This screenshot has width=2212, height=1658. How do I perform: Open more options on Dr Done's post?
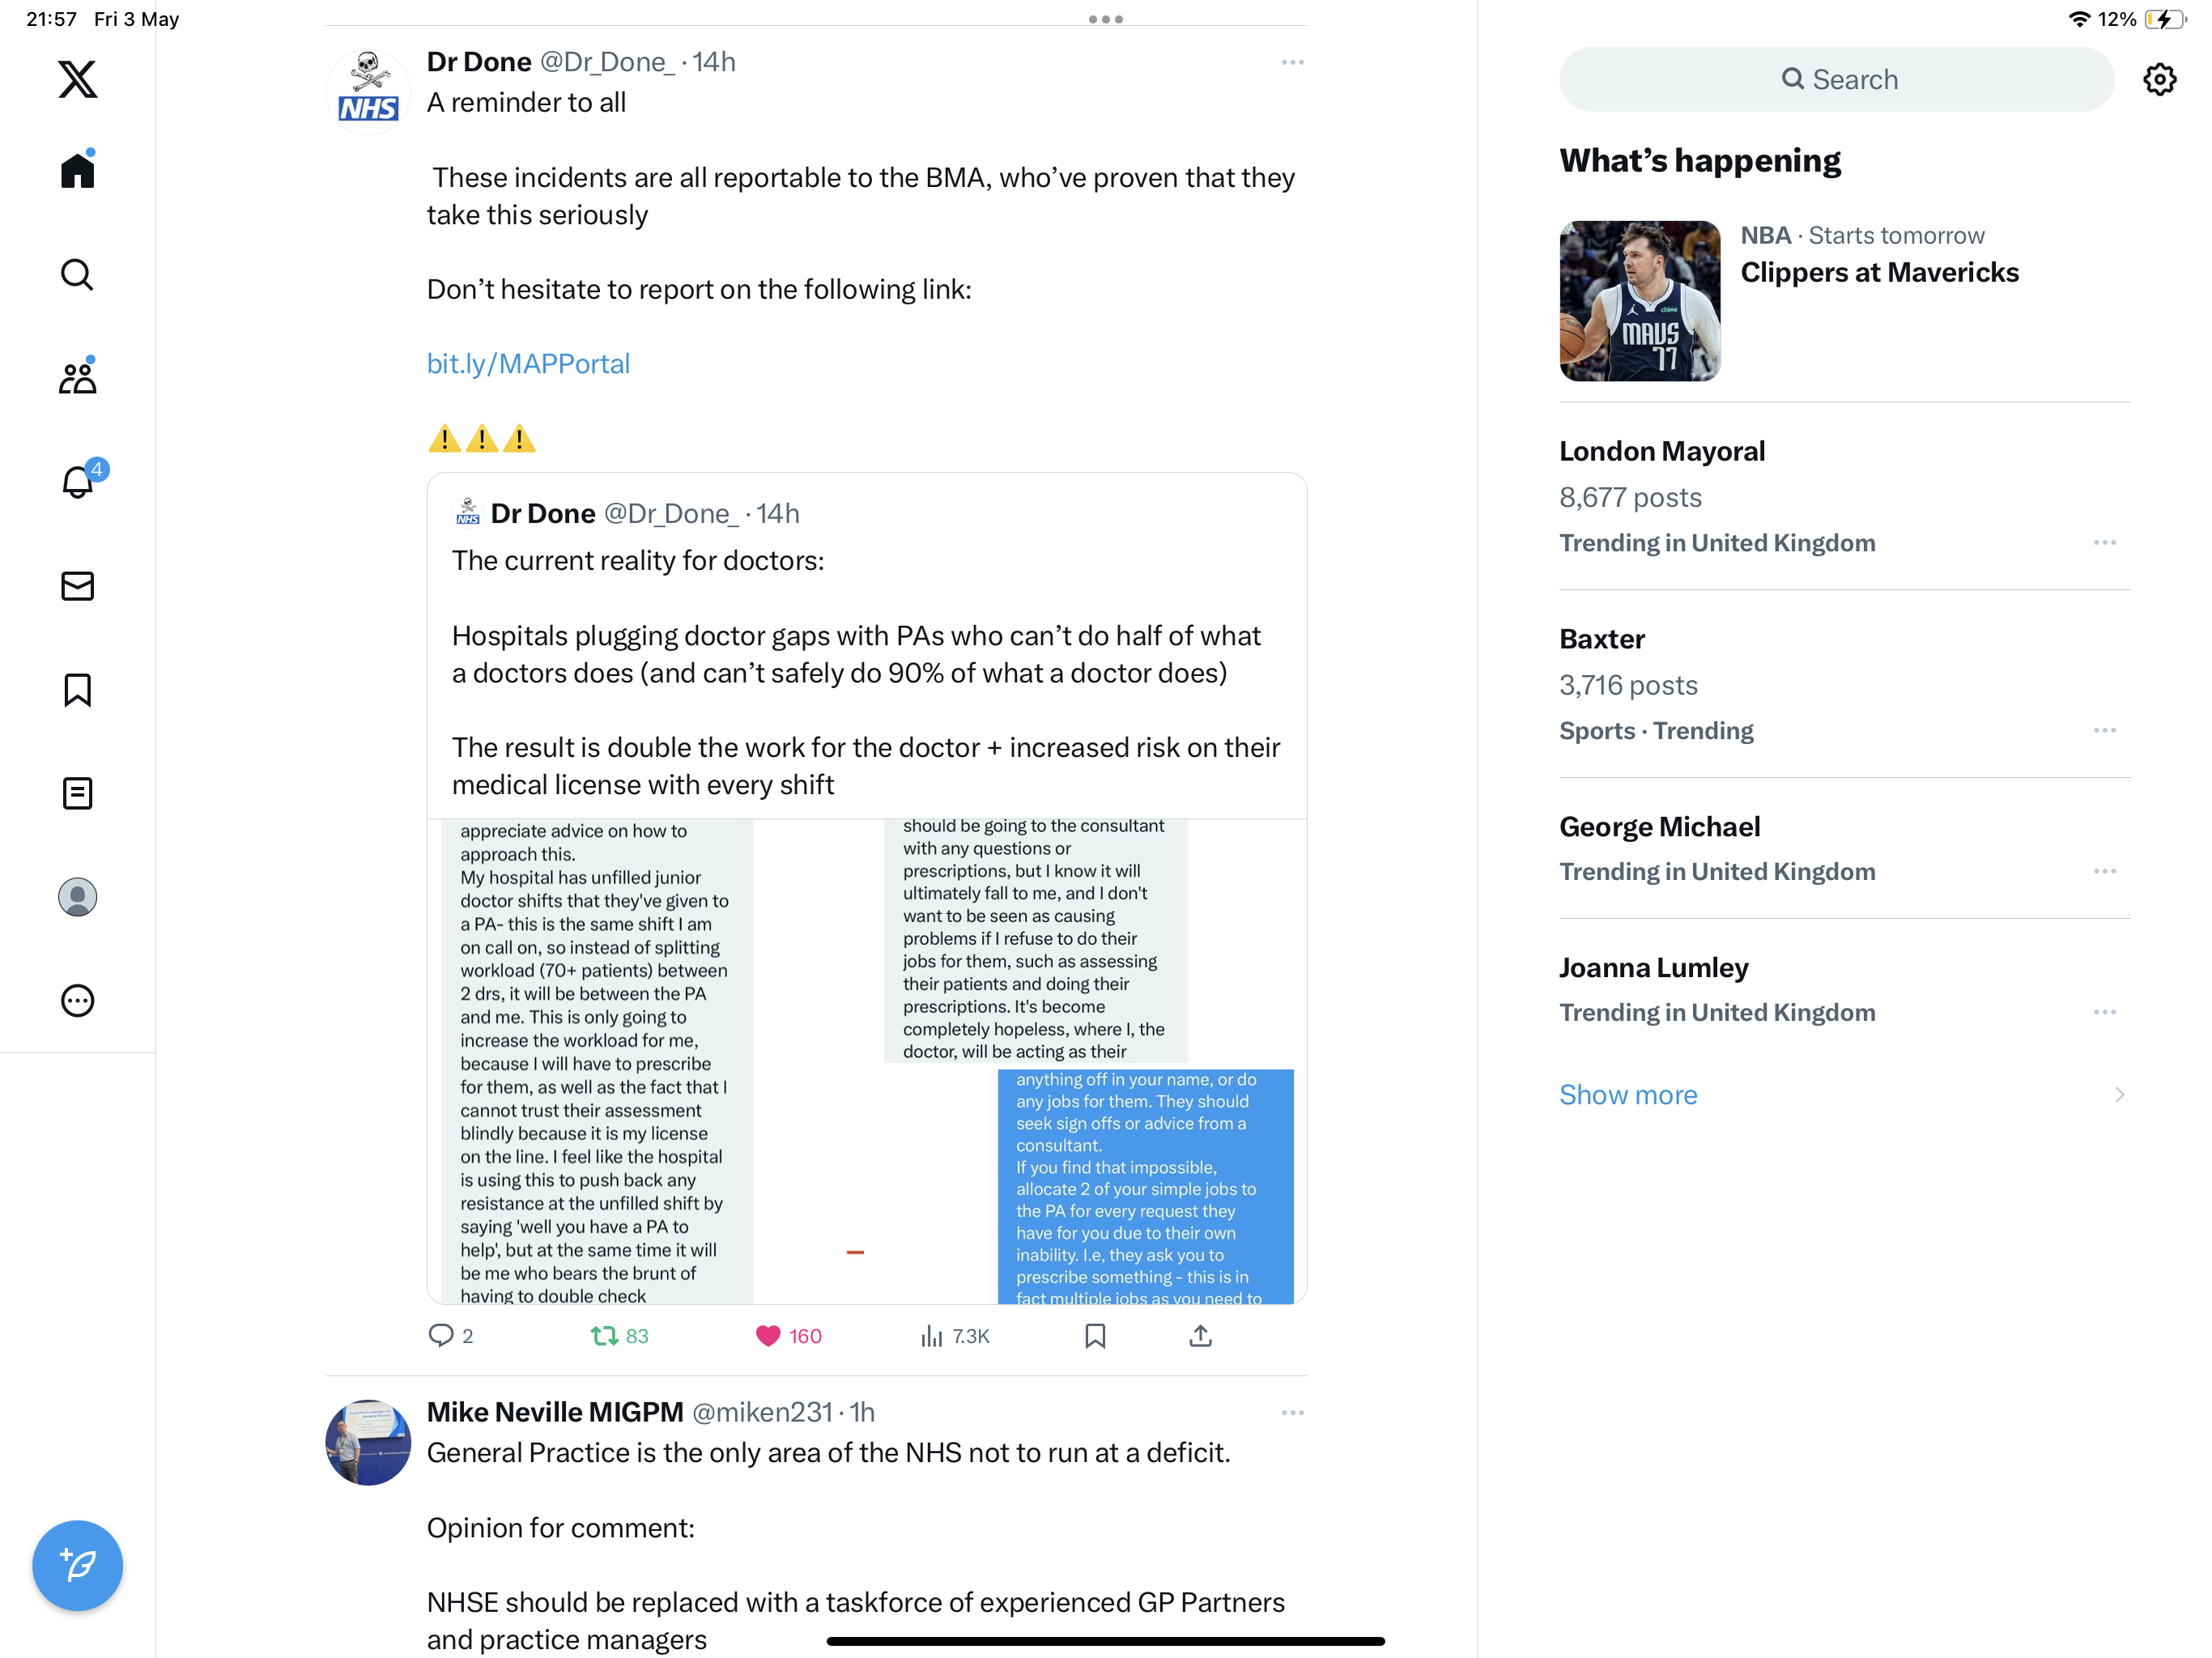(x=1292, y=62)
